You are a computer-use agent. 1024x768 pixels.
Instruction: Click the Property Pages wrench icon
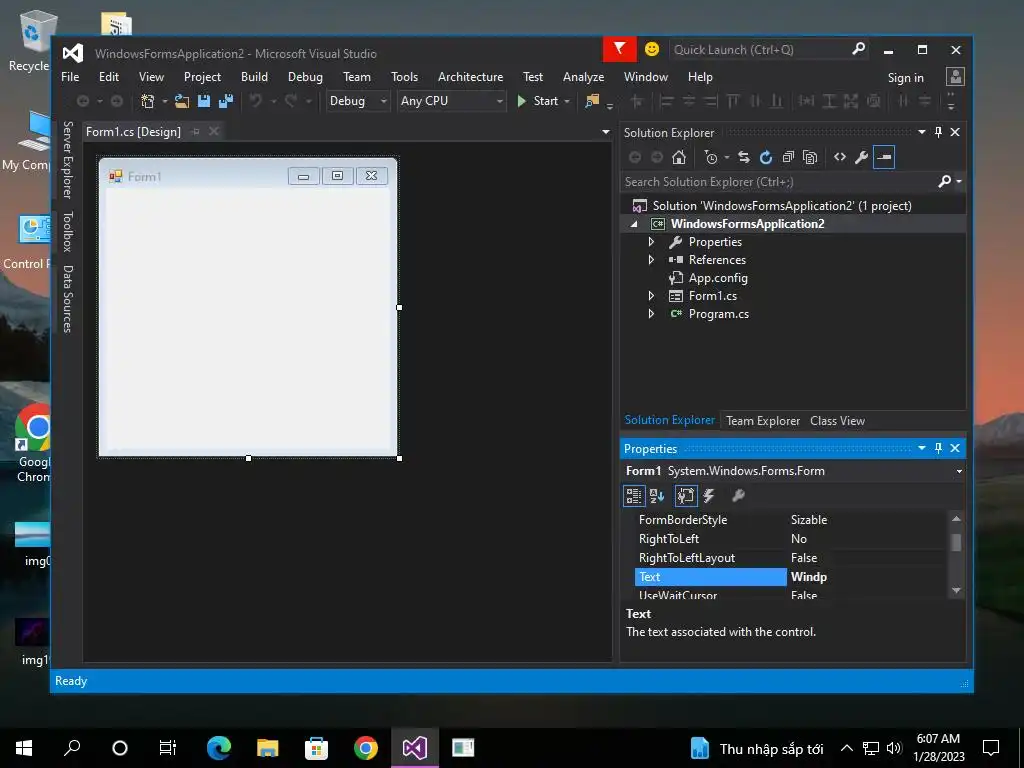click(x=738, y=496)
